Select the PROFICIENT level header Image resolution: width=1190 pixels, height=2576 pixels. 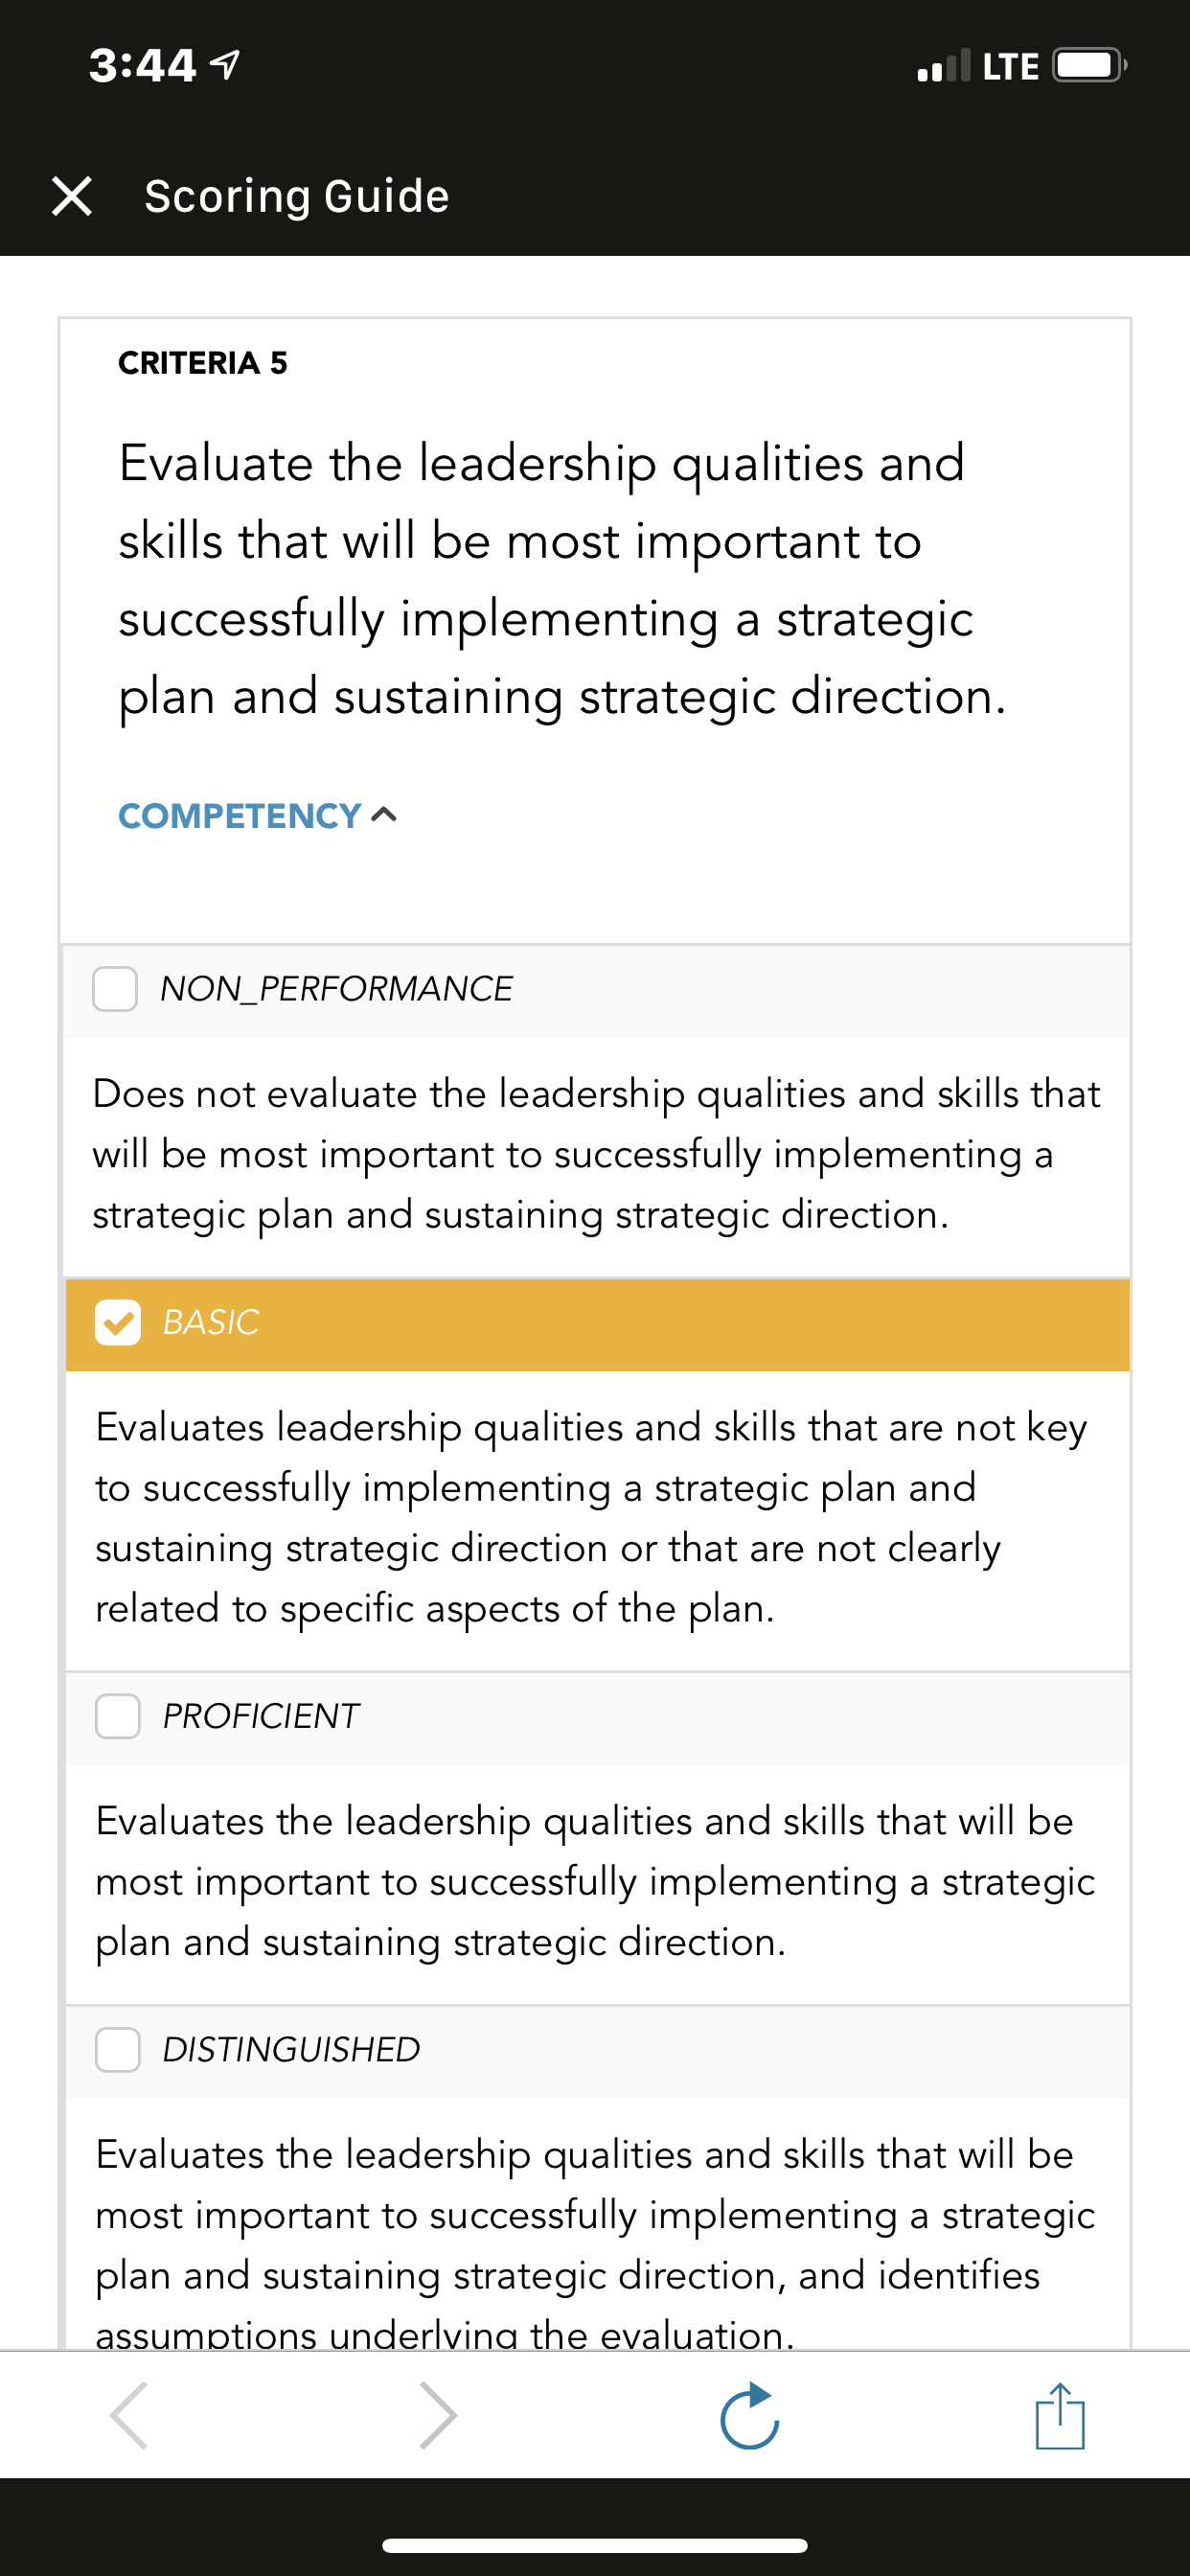pyautogui.click(x=597, y=1718)
